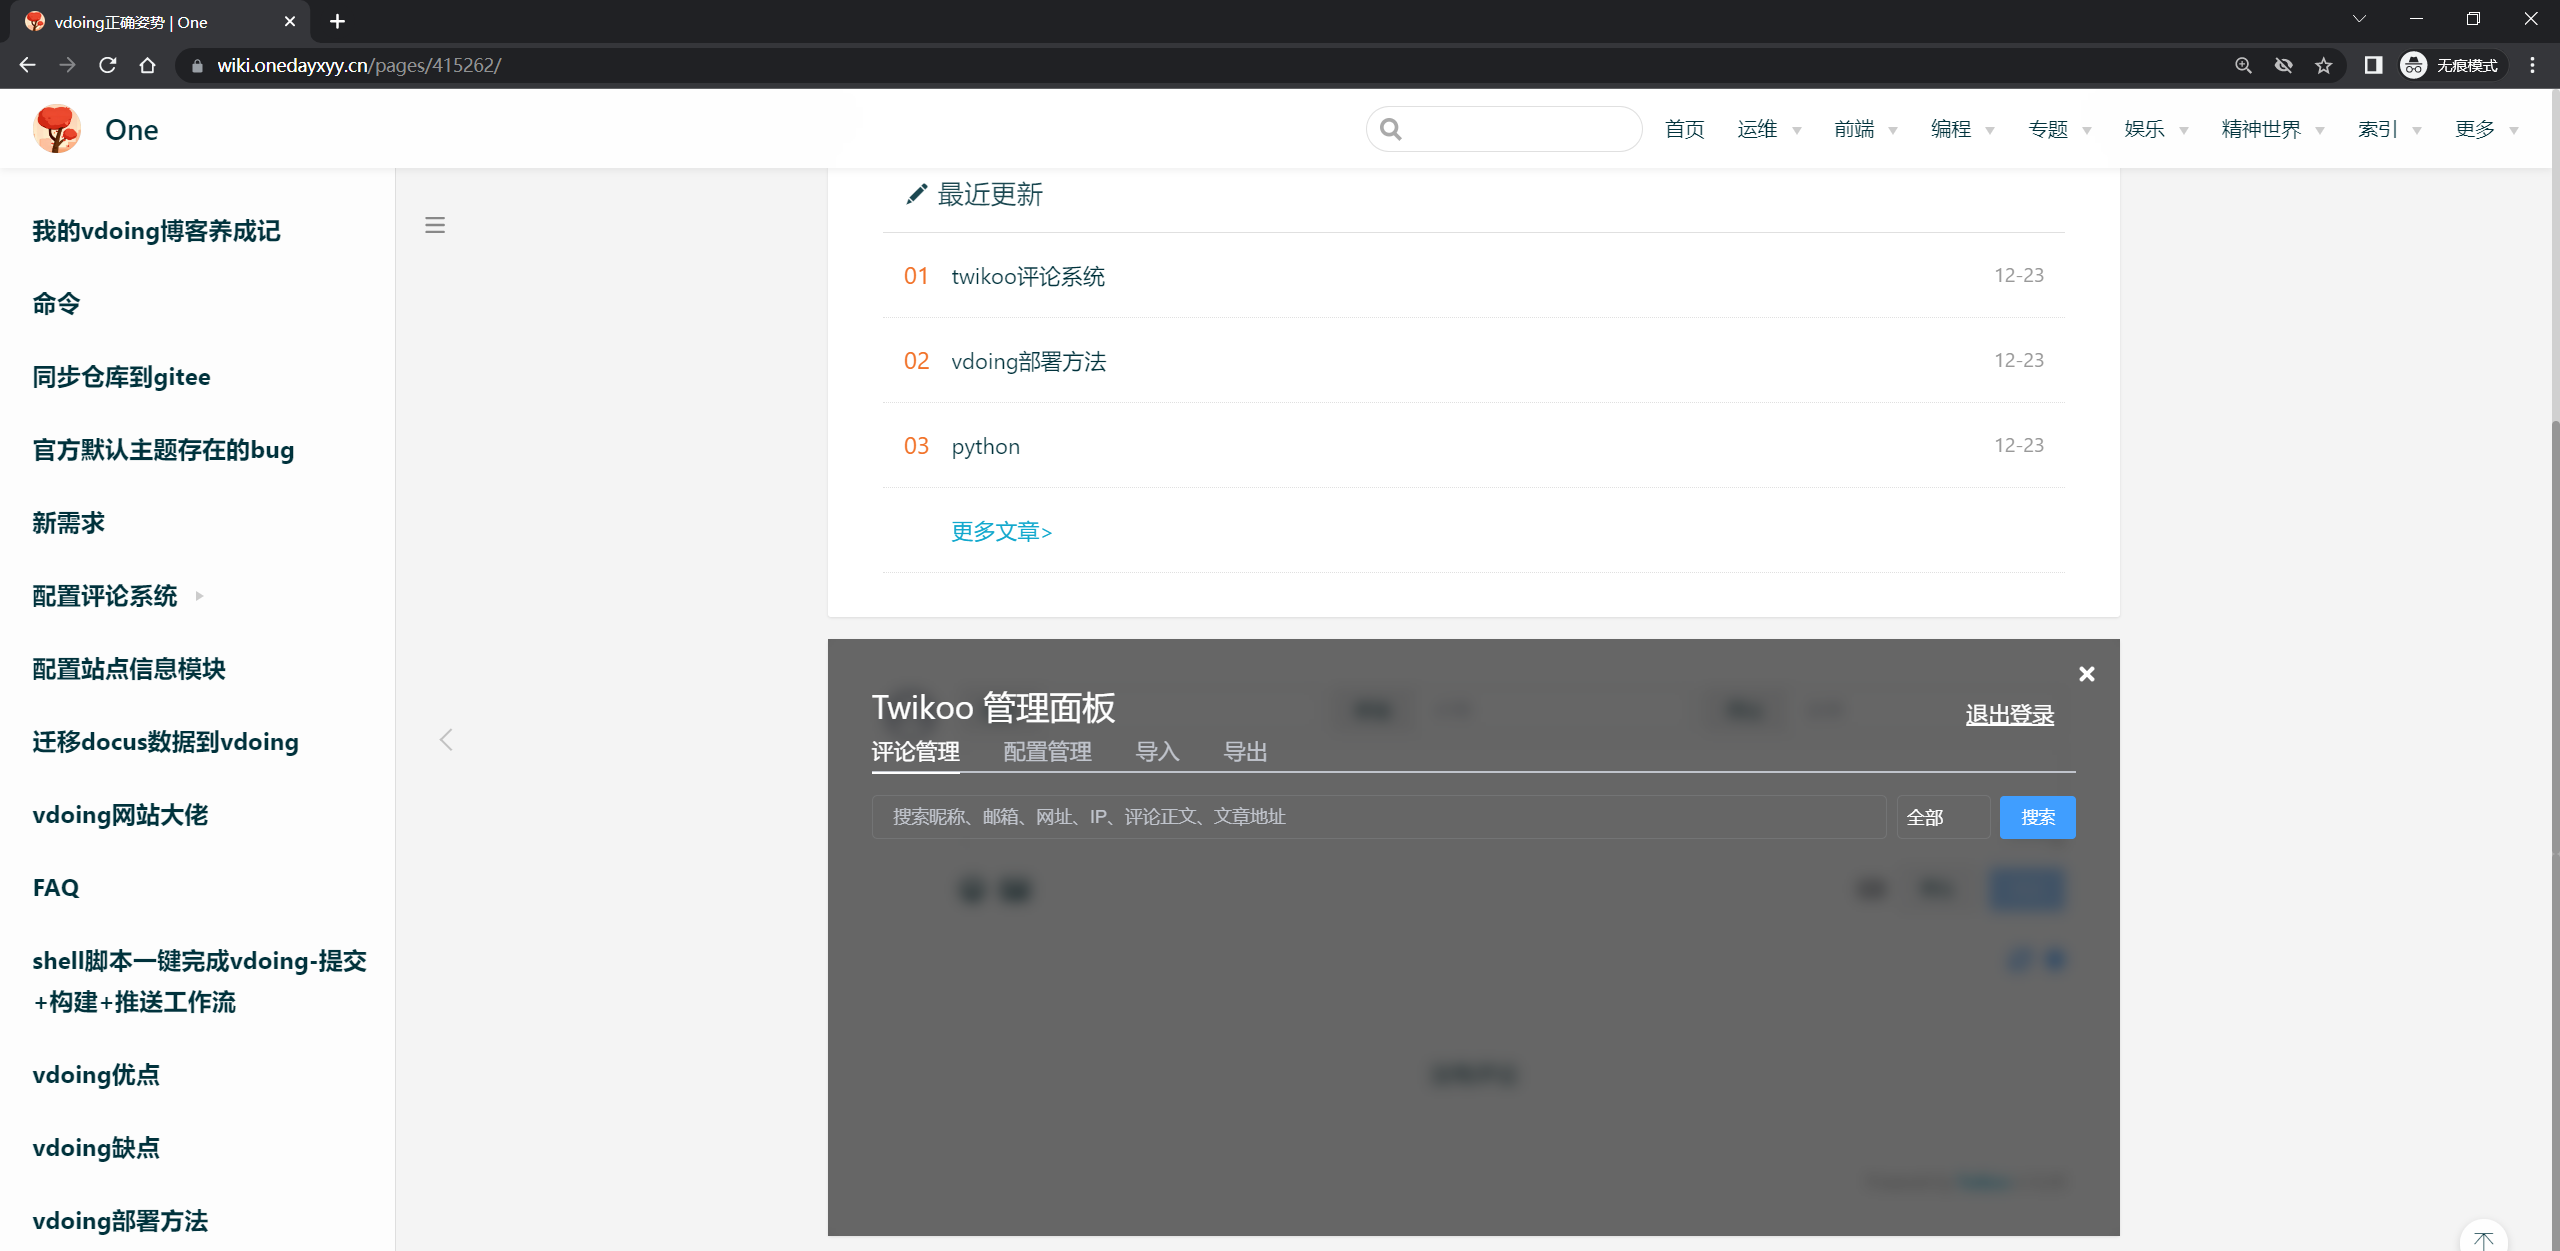Open the tab search chevron

coord(2359,19)
